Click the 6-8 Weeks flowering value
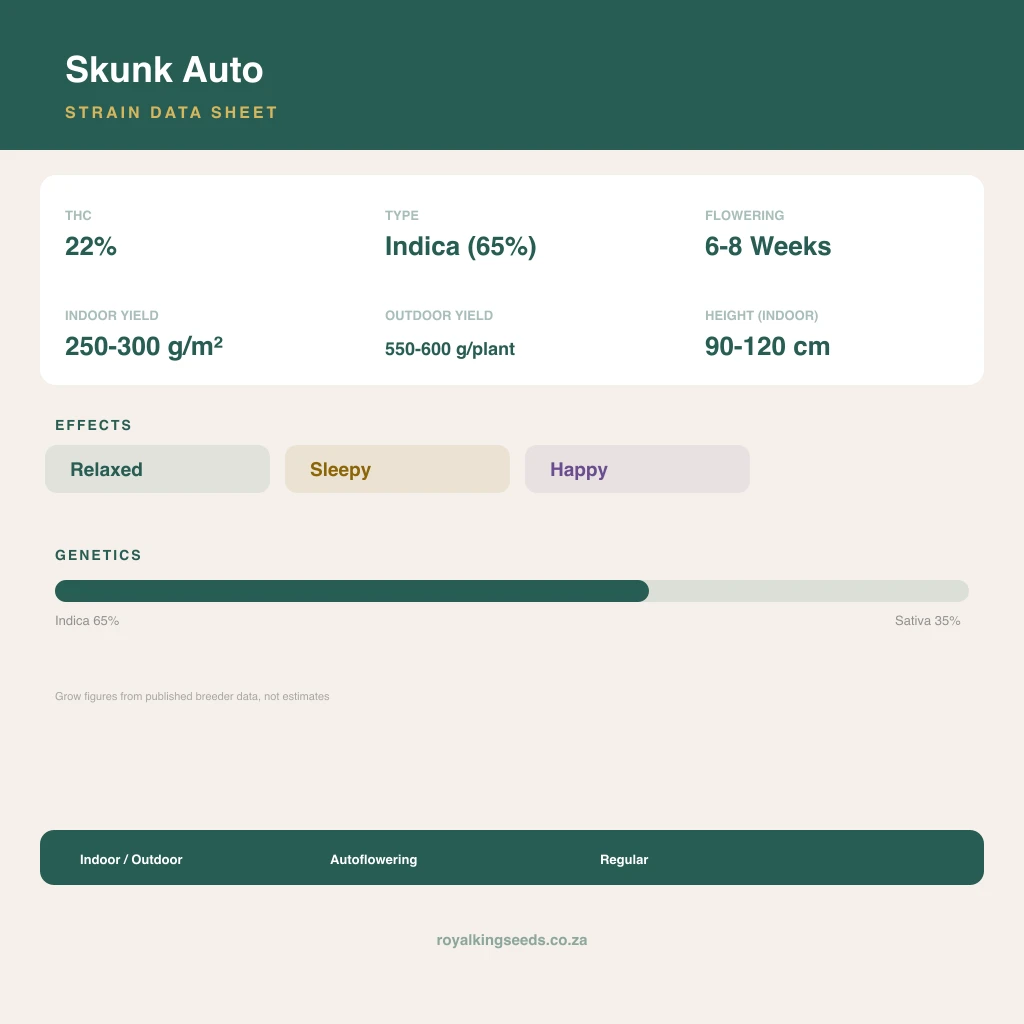Screen dimensions: 1024x1024 [768, 246]
